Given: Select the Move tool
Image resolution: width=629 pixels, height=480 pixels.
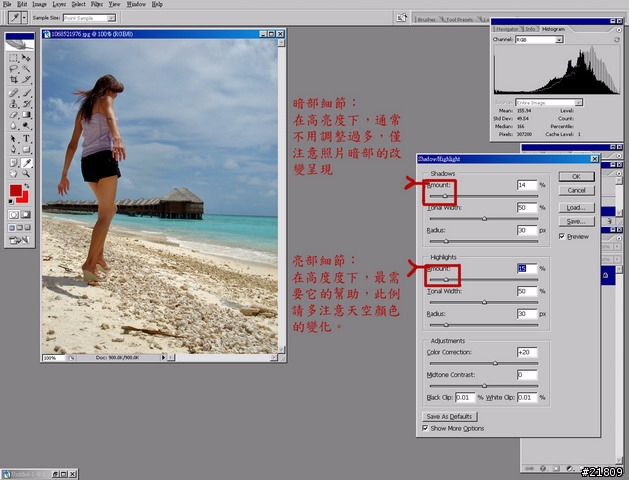Looking at the screenshot, I should tap(26, 58).
